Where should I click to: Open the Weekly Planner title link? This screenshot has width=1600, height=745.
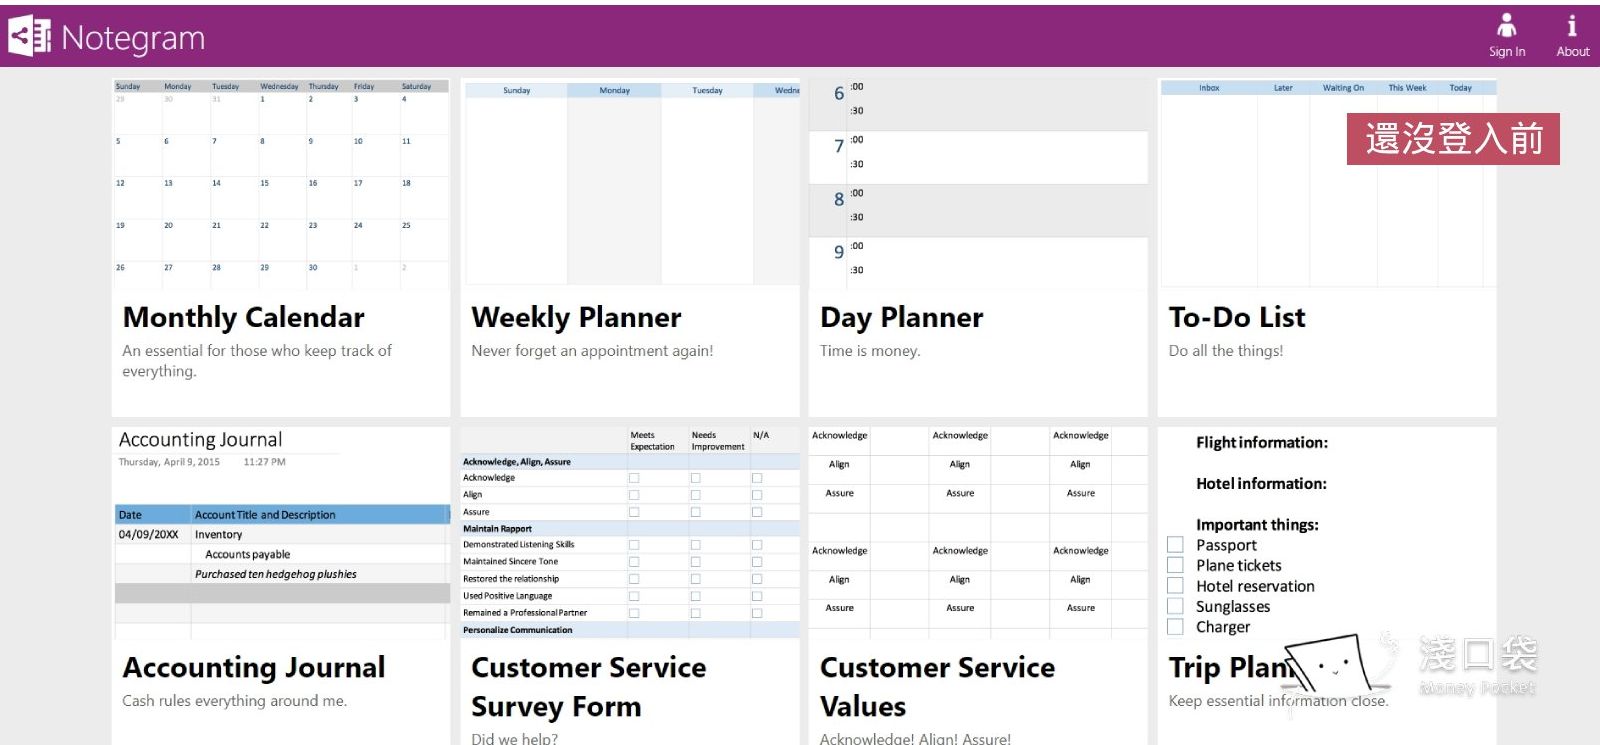[576, 317]
